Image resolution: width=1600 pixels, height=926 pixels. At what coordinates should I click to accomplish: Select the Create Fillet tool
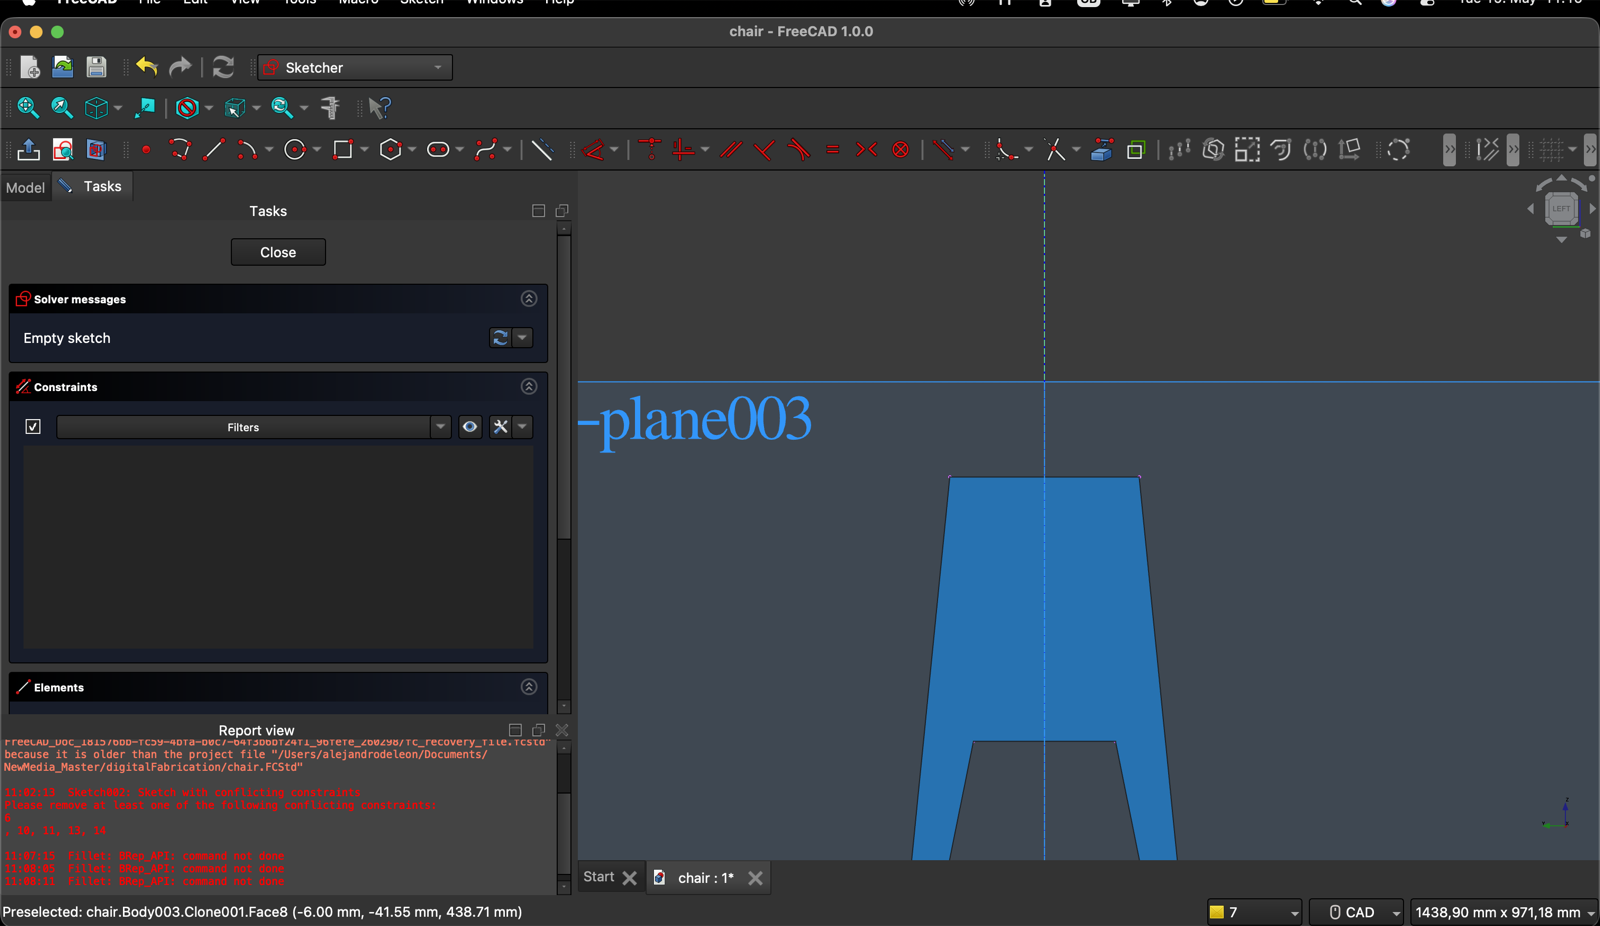[x=1006, y=150]
